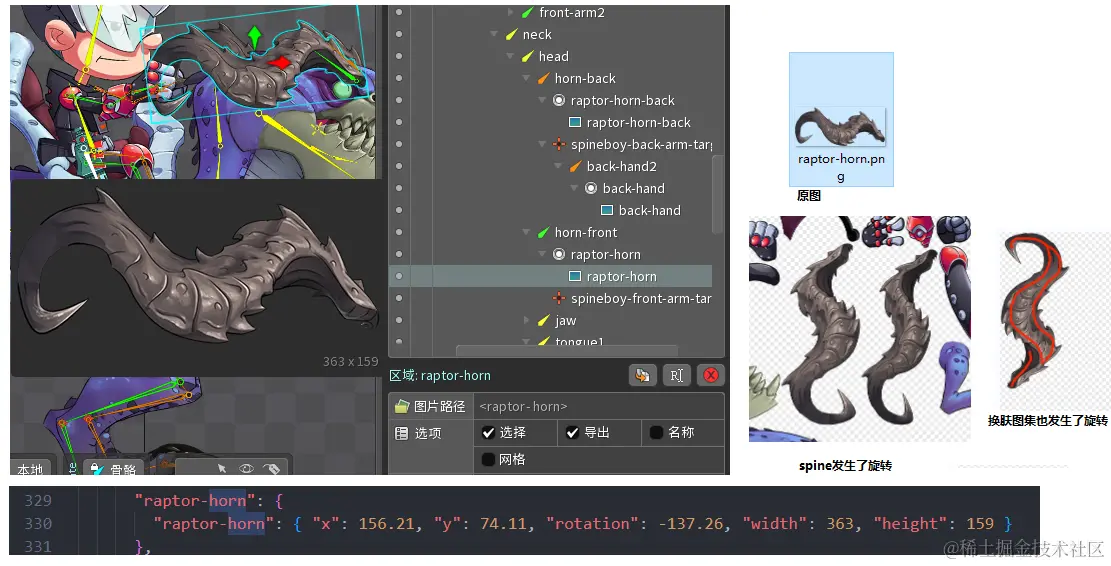Image resolution: width=1111 pixels, height=566 pixels.
Task: Collapse the raptor-horn-back slot node
Action: (542, 101)
